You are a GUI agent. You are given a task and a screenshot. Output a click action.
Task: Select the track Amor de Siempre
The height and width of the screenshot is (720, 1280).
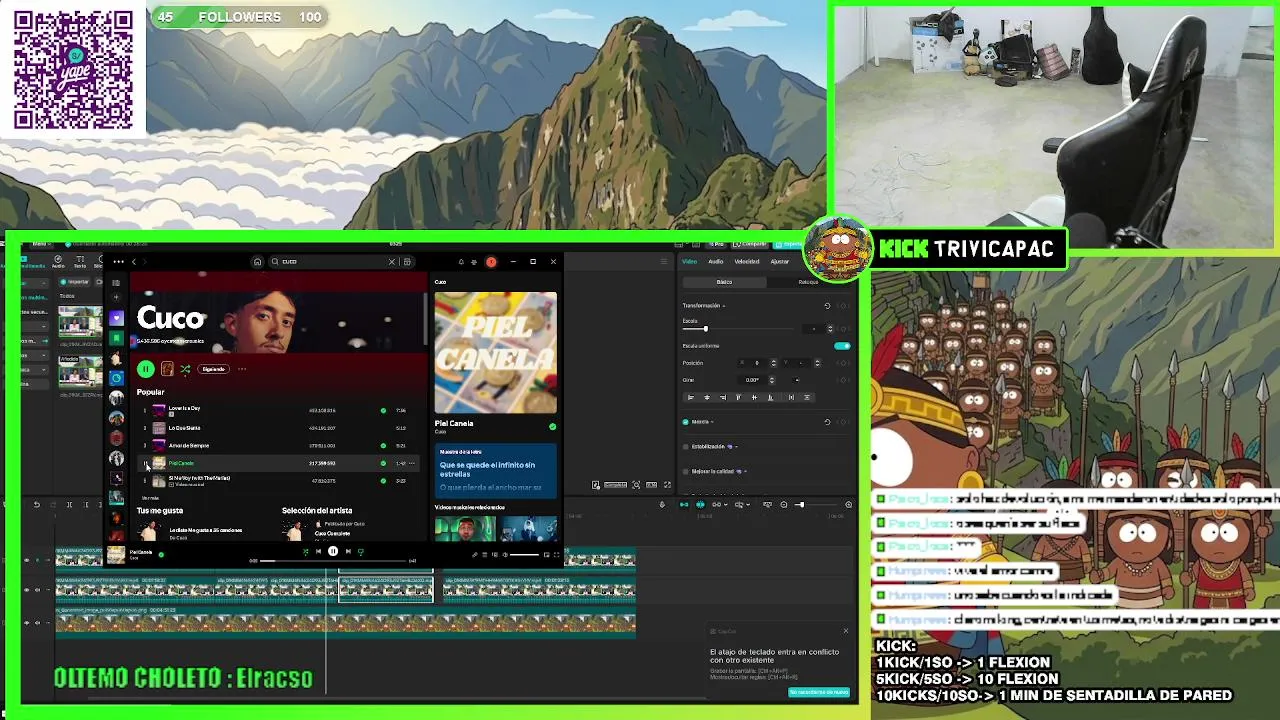coord(189,445)
